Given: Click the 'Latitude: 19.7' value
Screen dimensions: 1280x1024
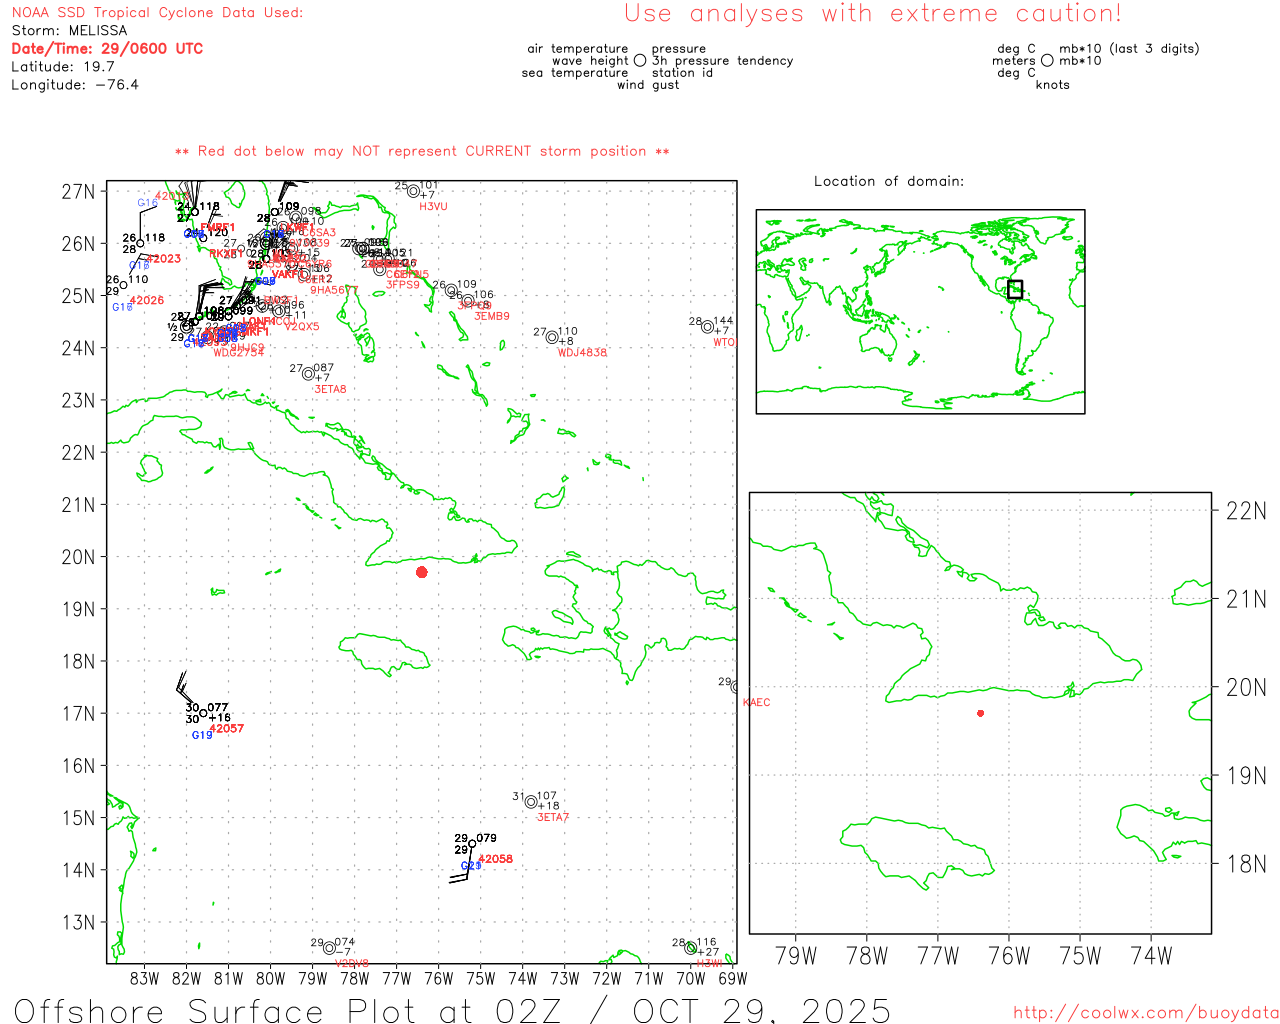Looking at the screenshot, I should [63, 67].
